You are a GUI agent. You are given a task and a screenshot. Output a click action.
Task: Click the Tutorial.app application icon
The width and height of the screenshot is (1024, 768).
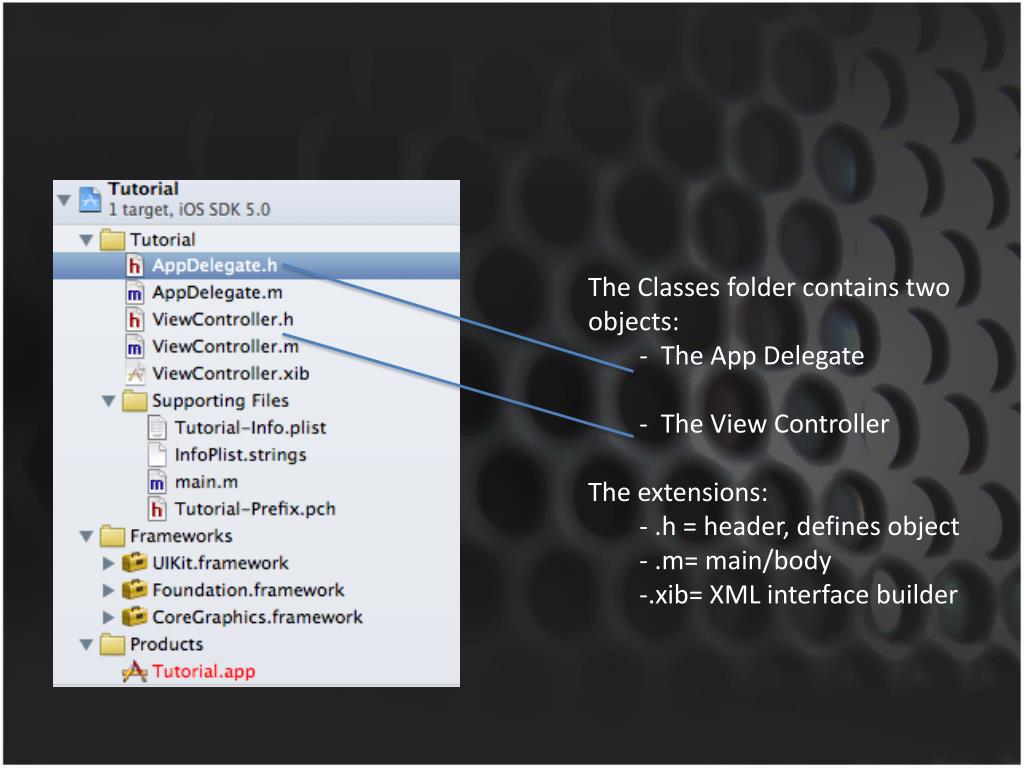point(135,671)
